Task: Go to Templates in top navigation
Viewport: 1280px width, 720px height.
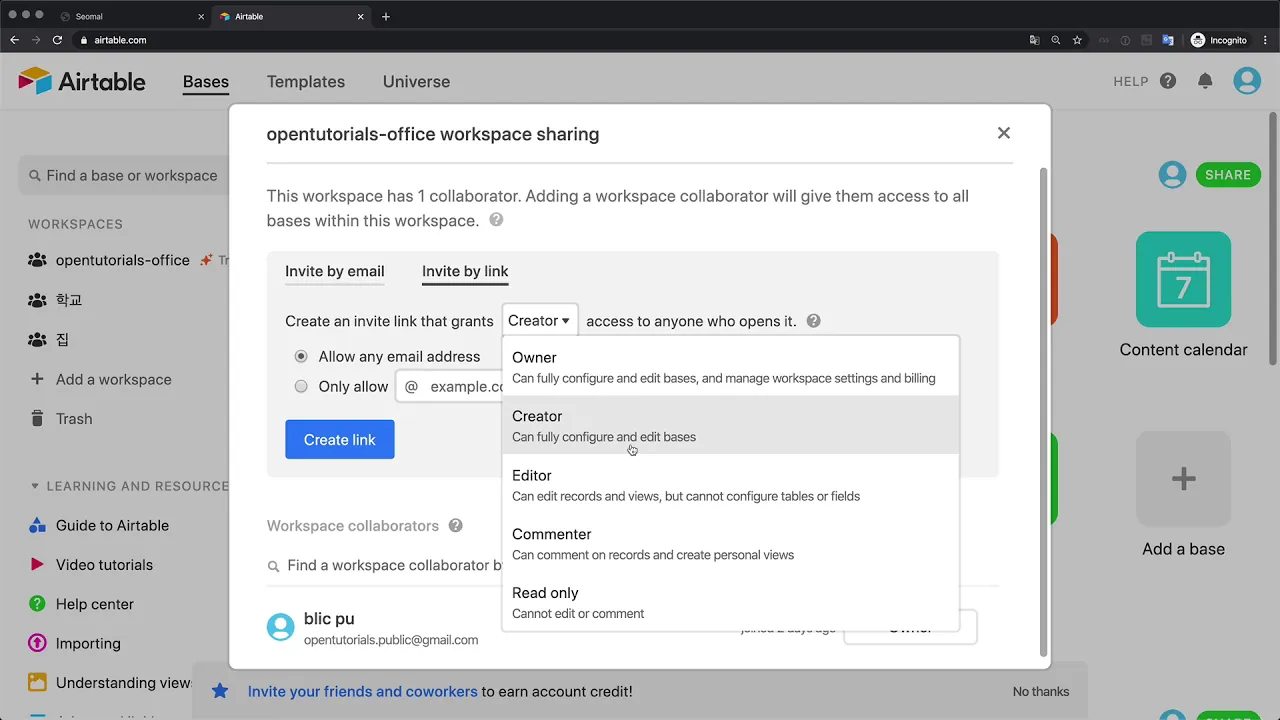Action: tap(306, 82)
